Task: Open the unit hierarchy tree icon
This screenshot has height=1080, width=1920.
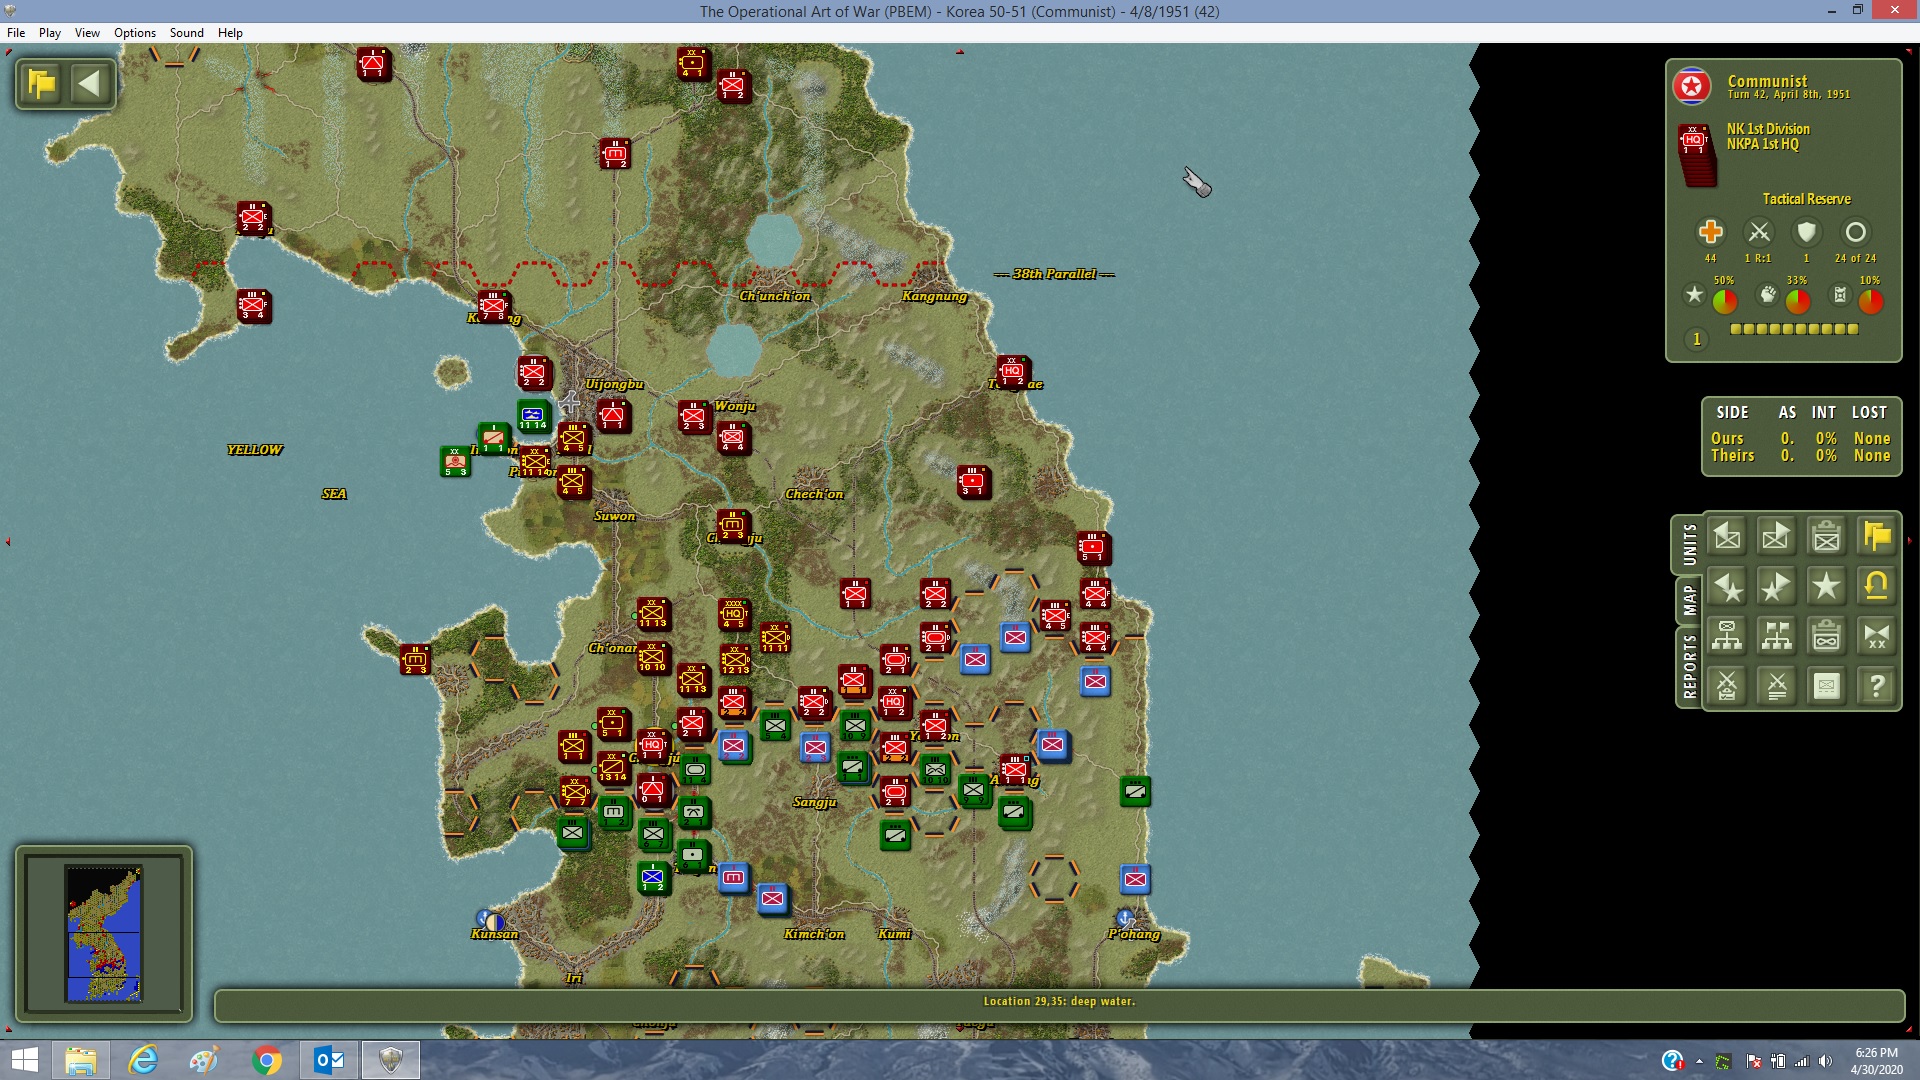Action: [x=1727, y=636]
